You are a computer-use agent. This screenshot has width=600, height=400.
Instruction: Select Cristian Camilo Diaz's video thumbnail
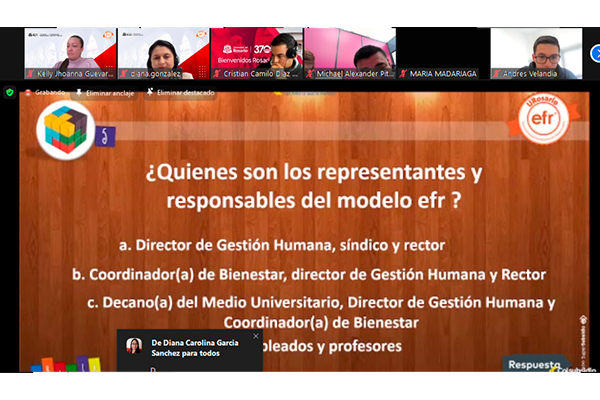[x=255, y=53]
